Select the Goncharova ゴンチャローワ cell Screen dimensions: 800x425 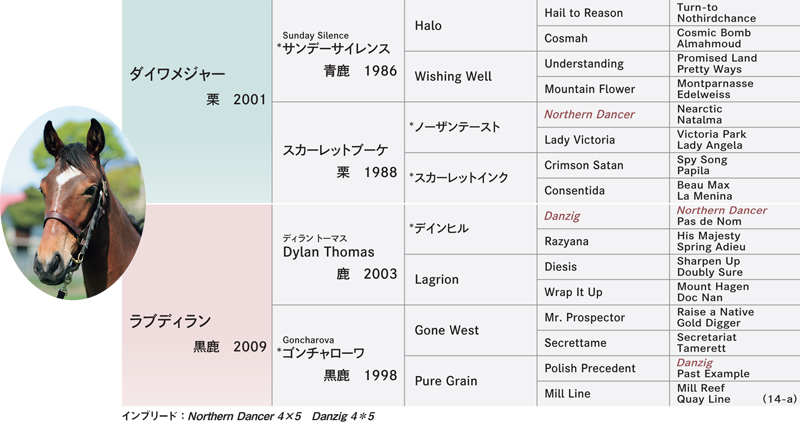(339, 356)
